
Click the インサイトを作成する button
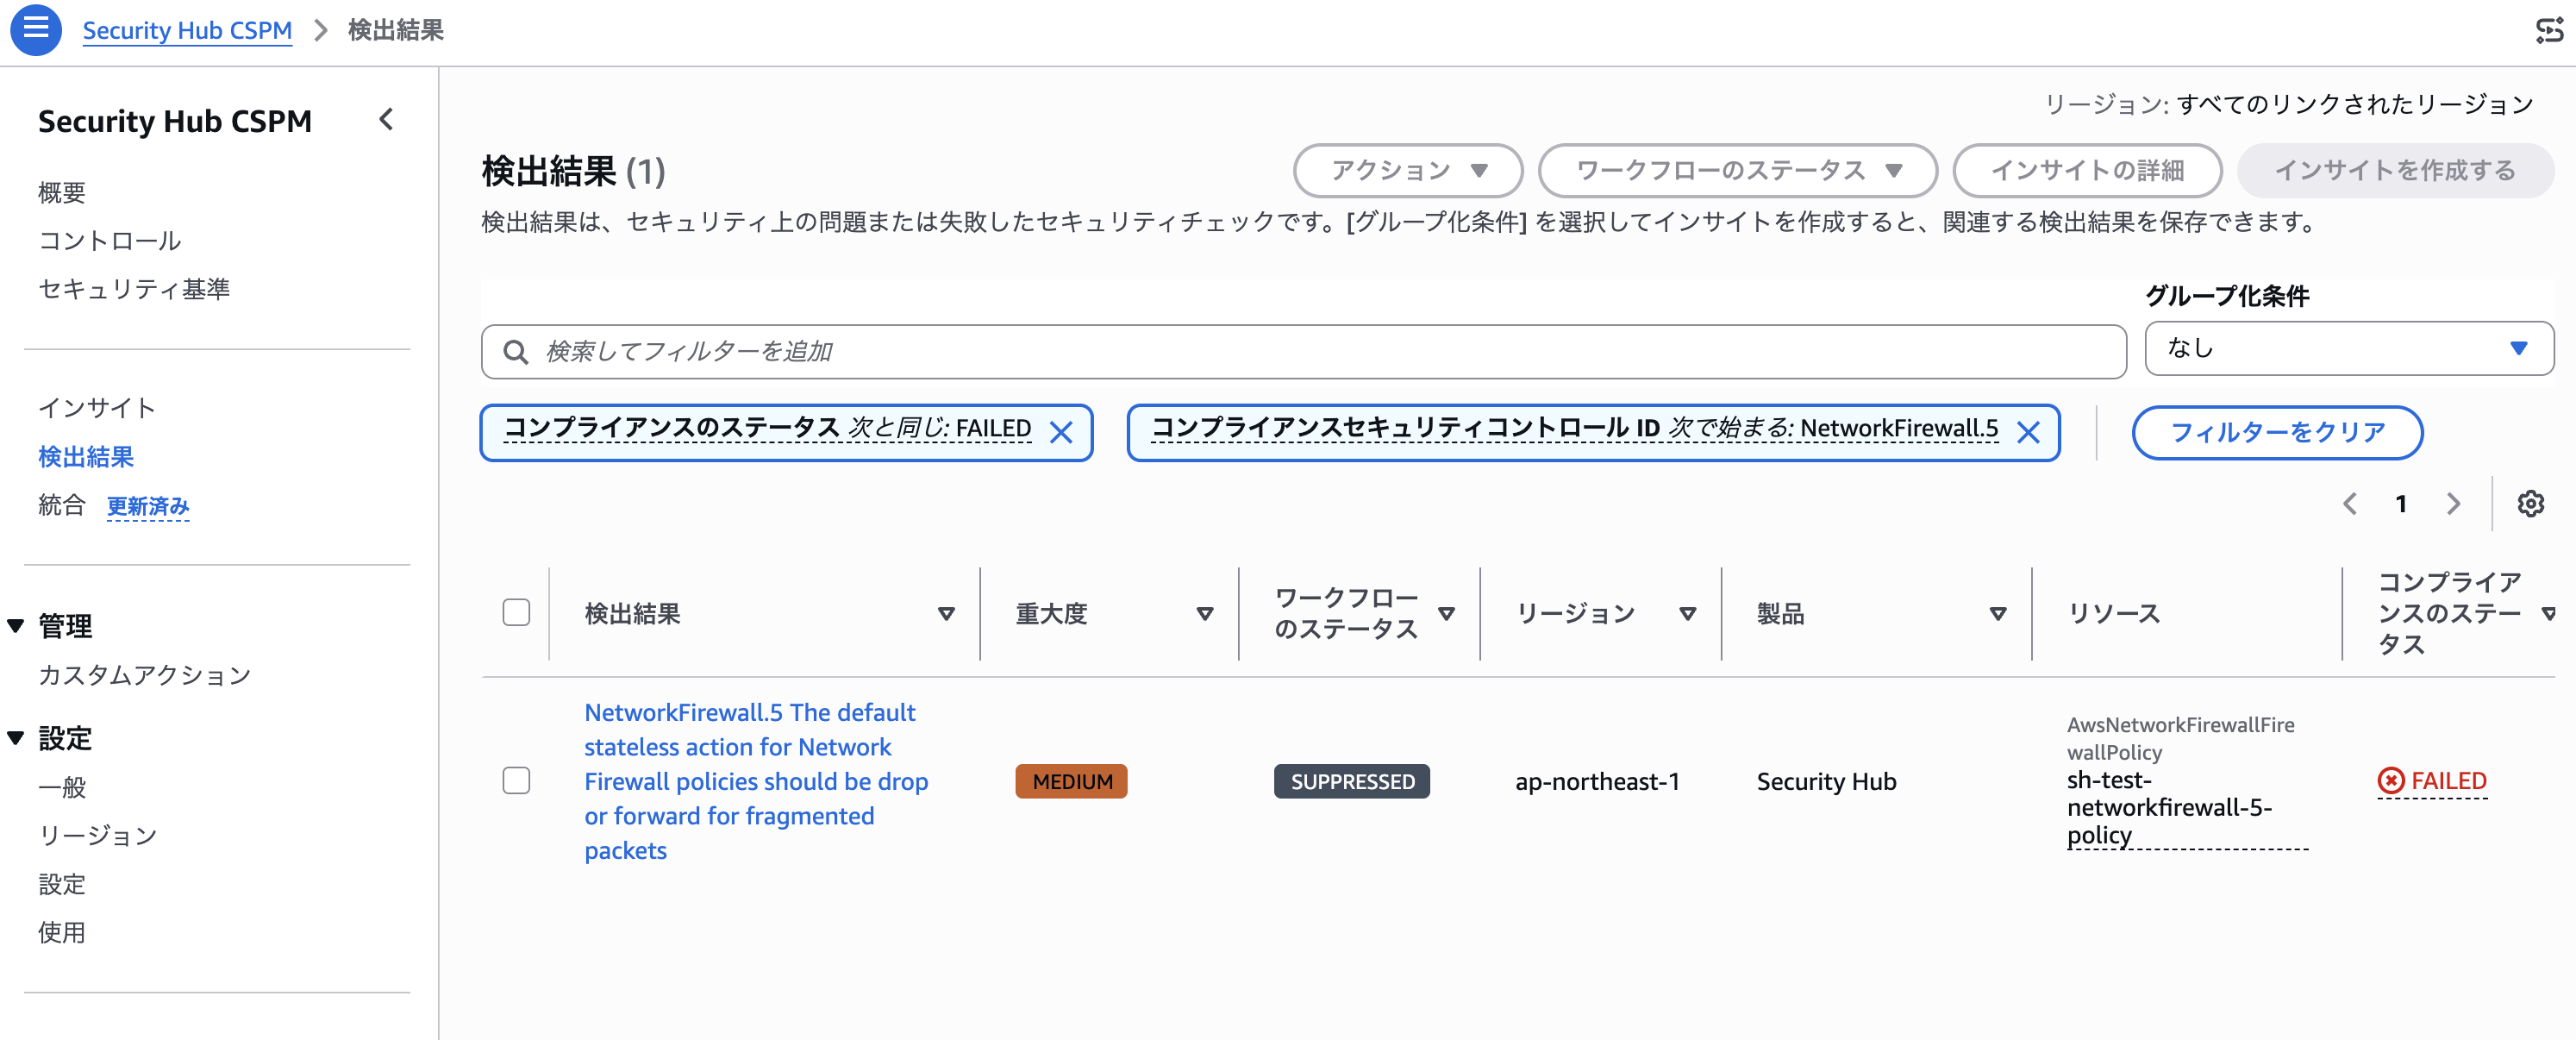tap(2395, 171)
